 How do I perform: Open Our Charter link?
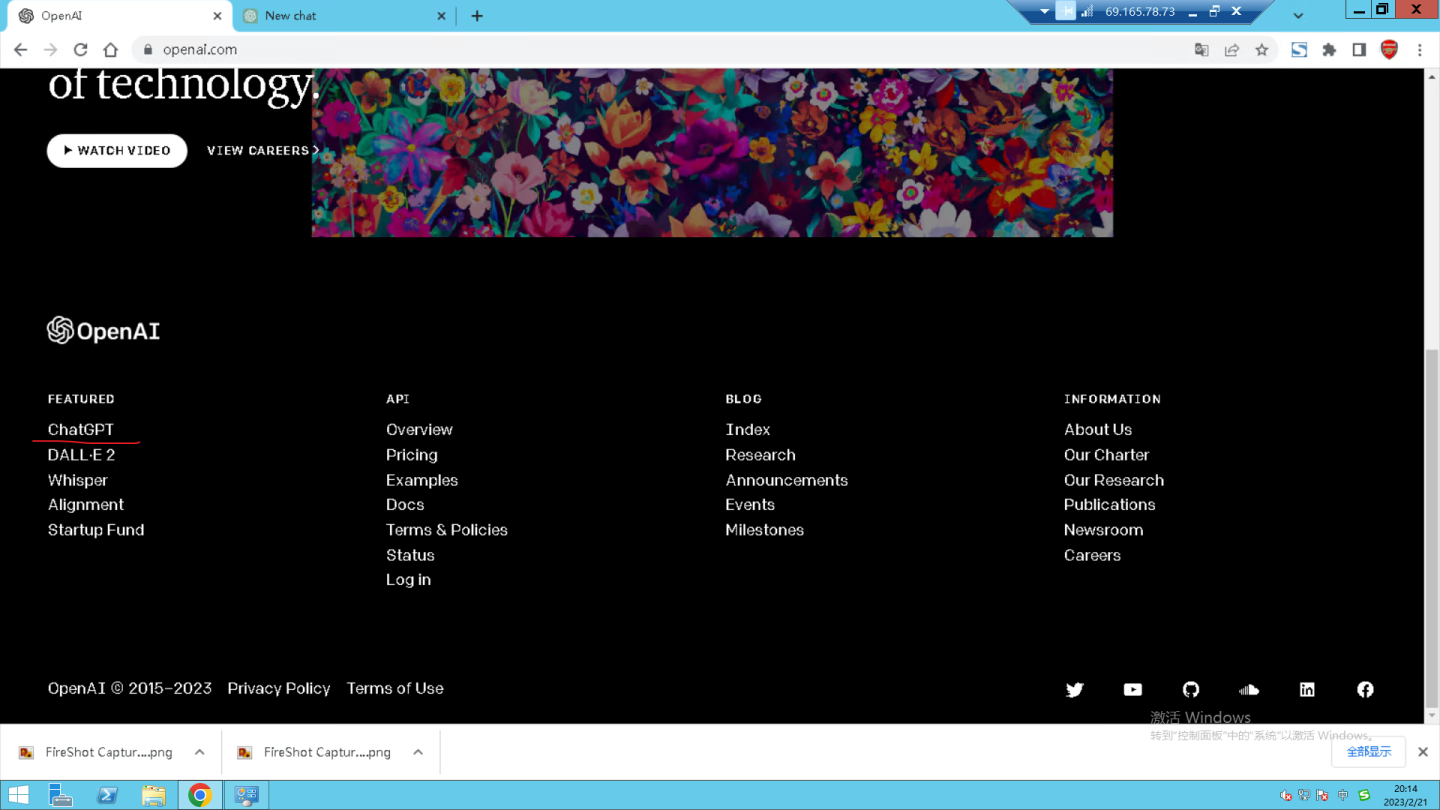pyautogui.click(x=1106, y=454)
